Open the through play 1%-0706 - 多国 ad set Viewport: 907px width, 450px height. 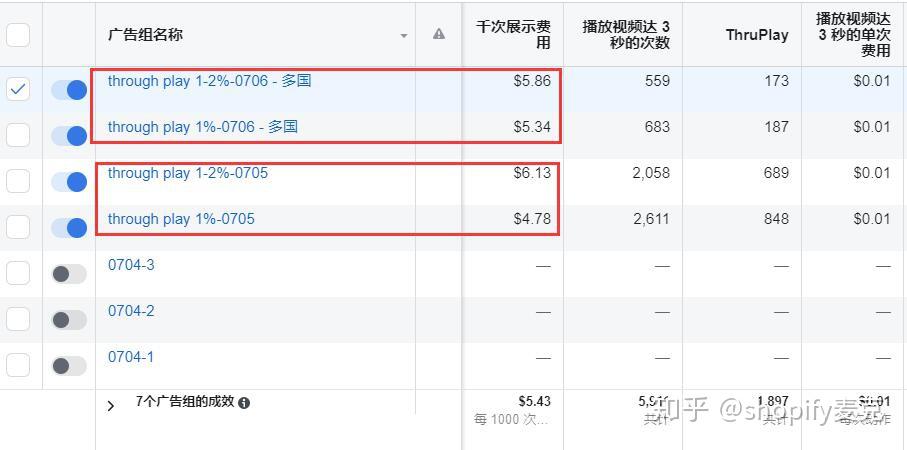[x=202, y=127]
